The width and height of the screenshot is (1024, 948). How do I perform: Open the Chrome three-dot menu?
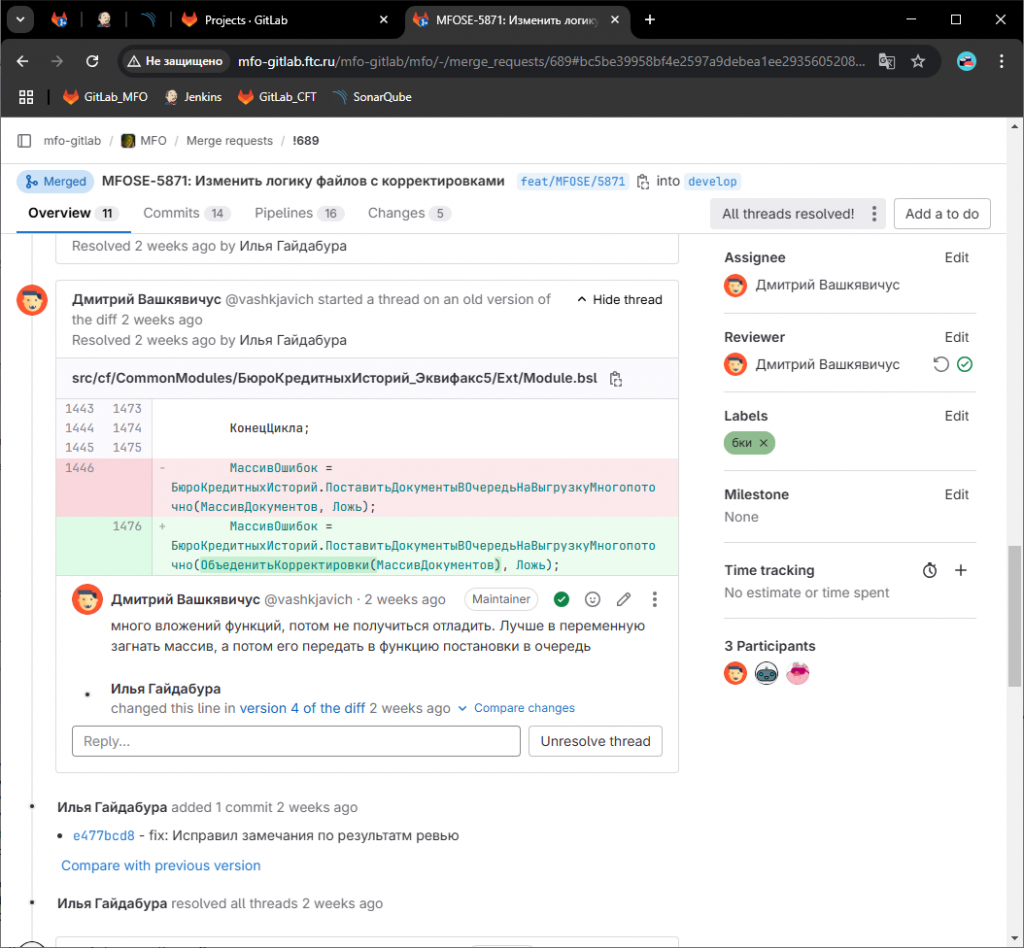click(1001, 61)
